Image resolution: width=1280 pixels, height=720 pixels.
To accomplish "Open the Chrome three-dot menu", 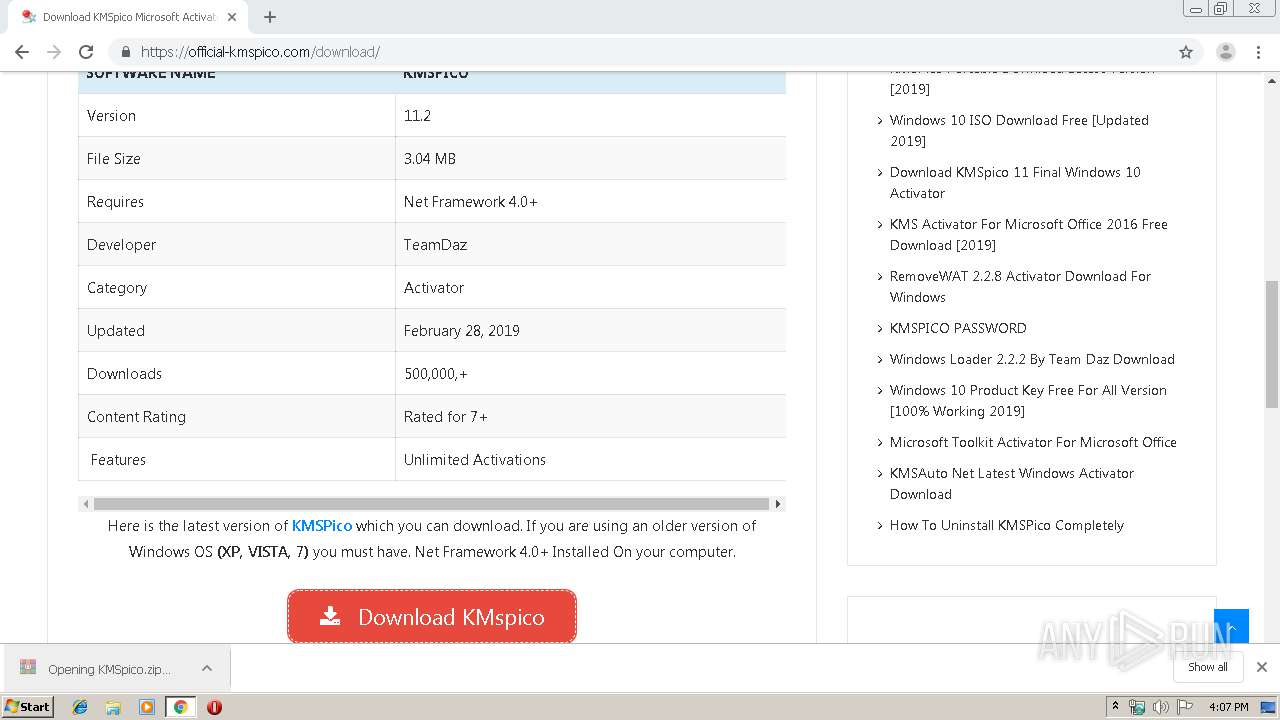I will 1258,52.
